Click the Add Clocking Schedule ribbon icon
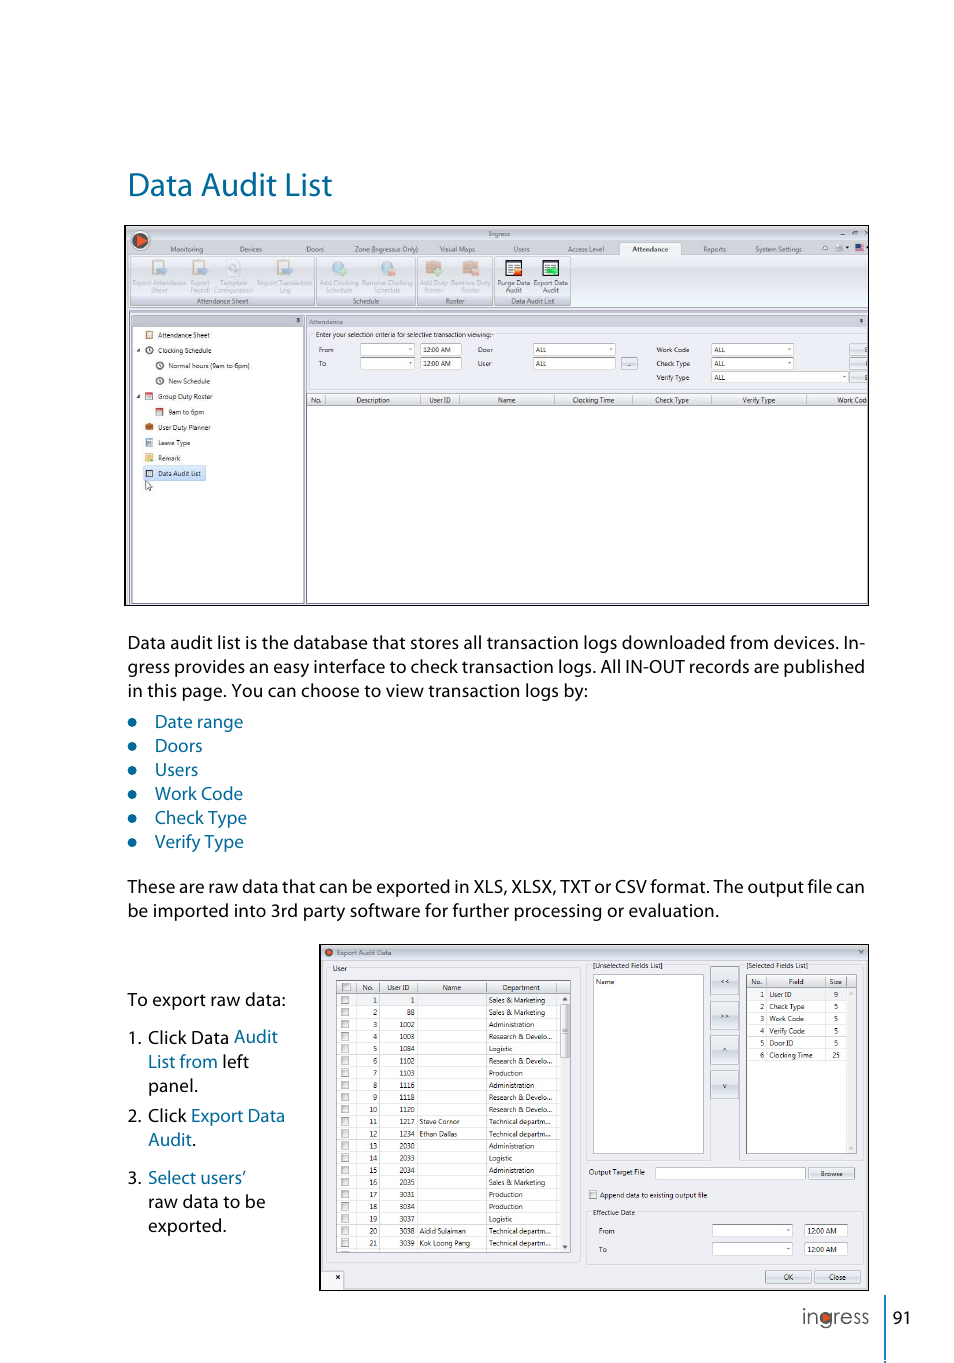Image resolution: width=954 pixels, height=1363 pixels. pyautogui.click(x=339, y=268)
